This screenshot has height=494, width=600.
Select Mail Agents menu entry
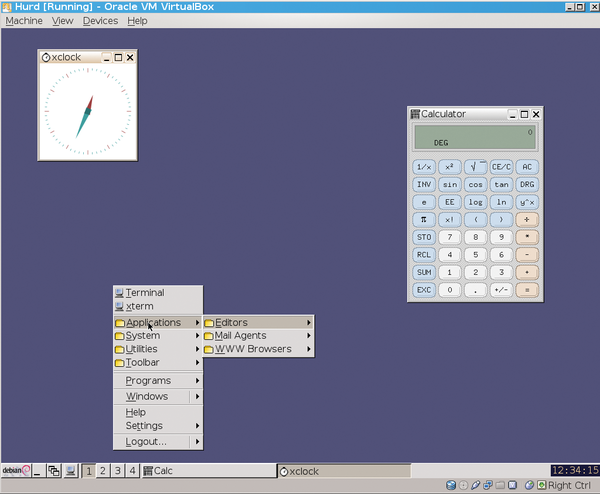pyautogui.click(x=259, y=336)
